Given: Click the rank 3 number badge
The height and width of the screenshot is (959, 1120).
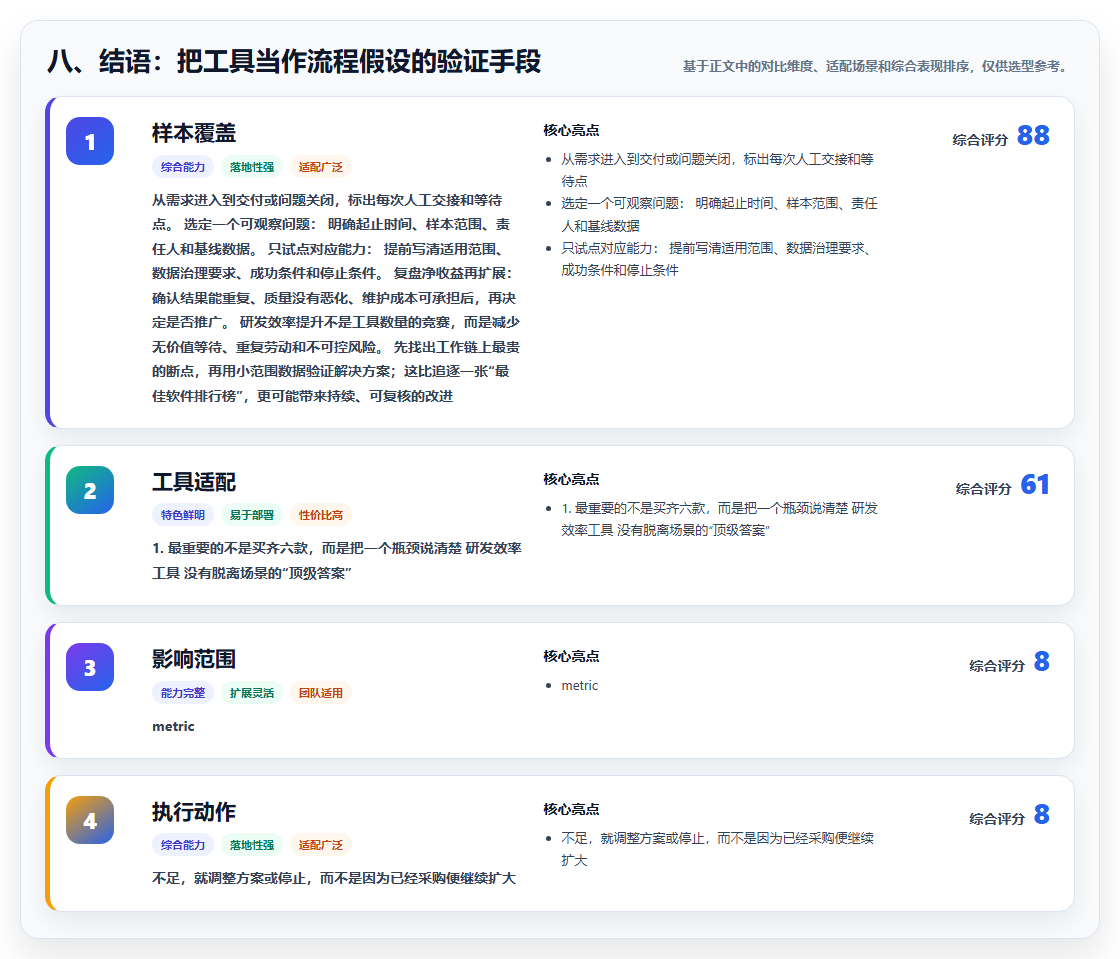Looking at the screenshot, I should click(x=90, y=667).
